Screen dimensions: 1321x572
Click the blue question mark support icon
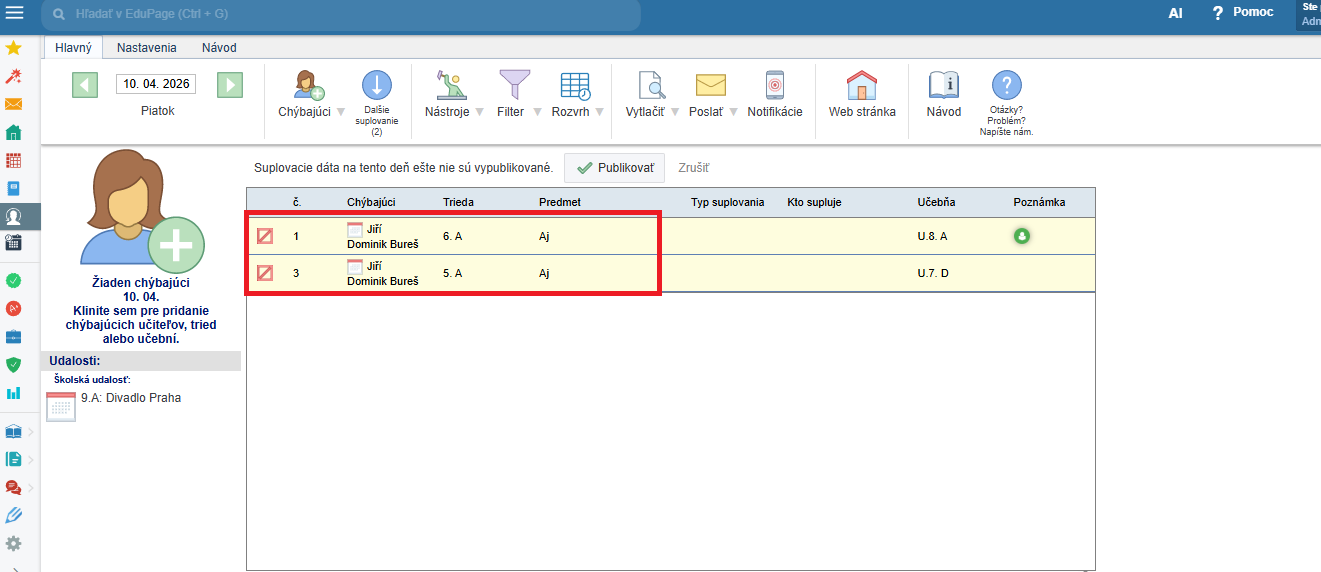click(1006, 85)
